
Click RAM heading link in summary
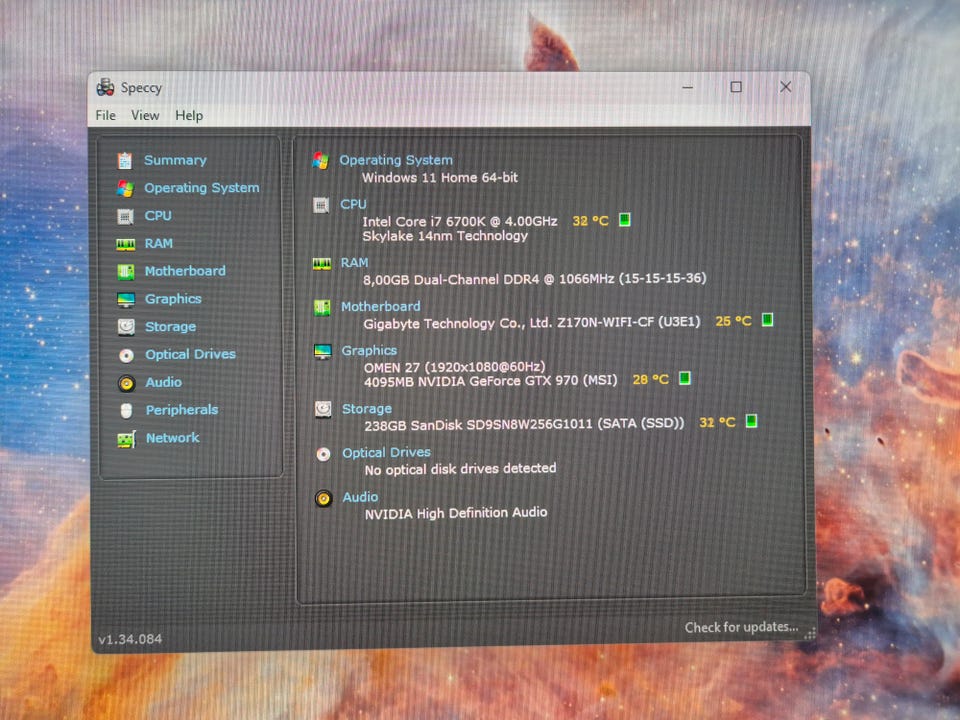coord(354,263)
